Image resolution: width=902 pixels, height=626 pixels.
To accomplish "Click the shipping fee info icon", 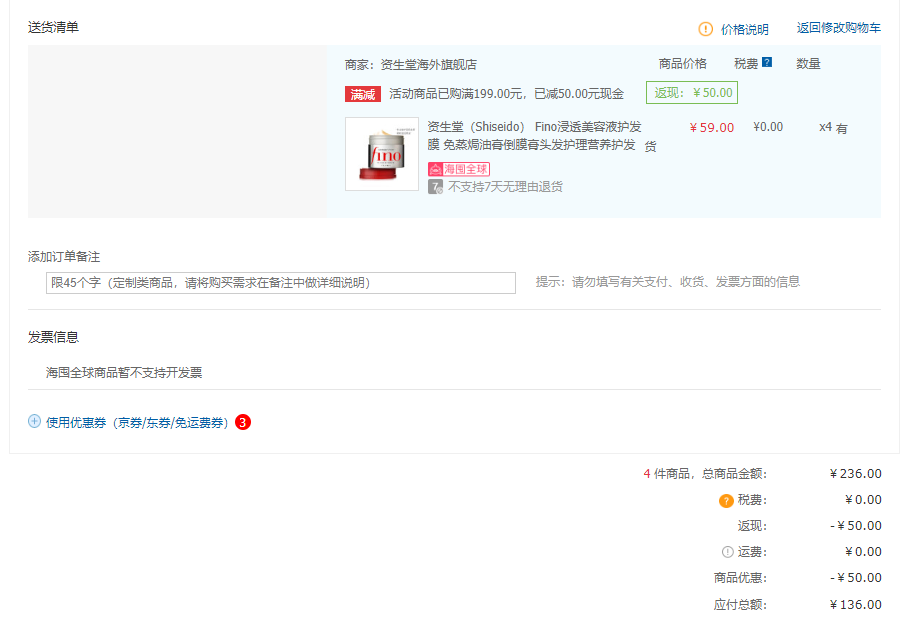I will [728, 552].
